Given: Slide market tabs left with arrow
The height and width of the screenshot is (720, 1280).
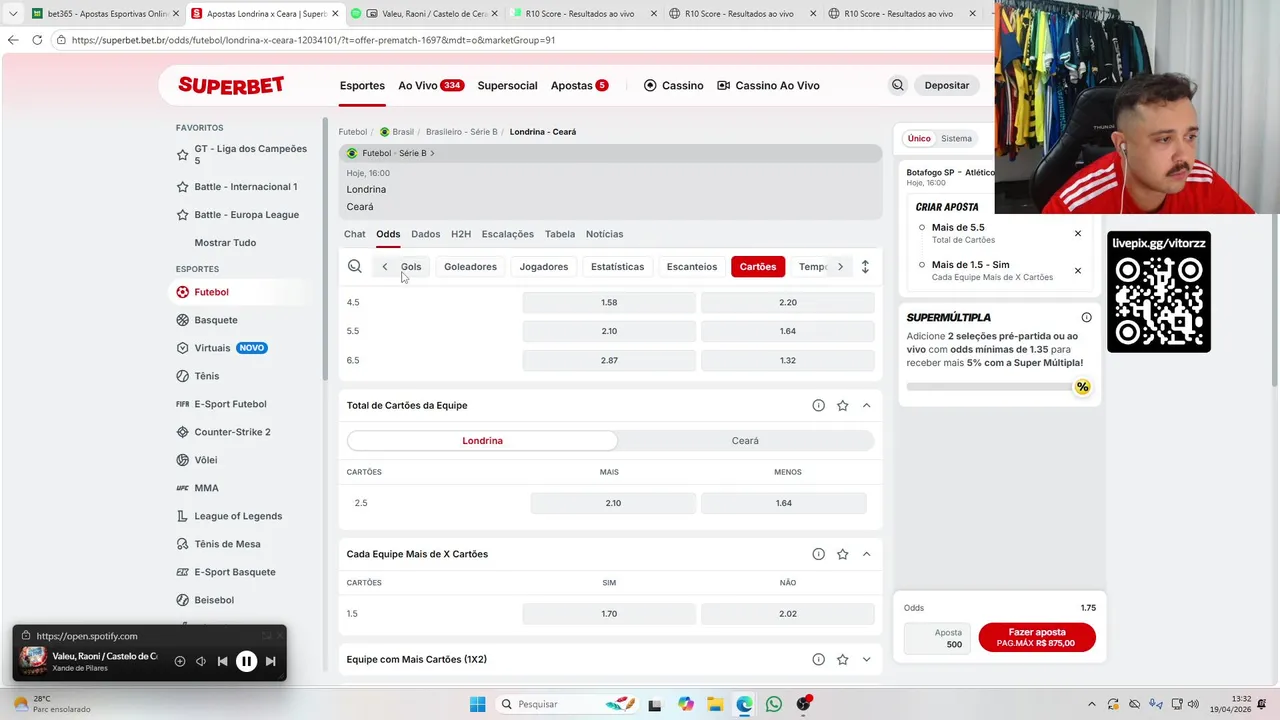Looking at the screenshot, I should click(385, 267).
